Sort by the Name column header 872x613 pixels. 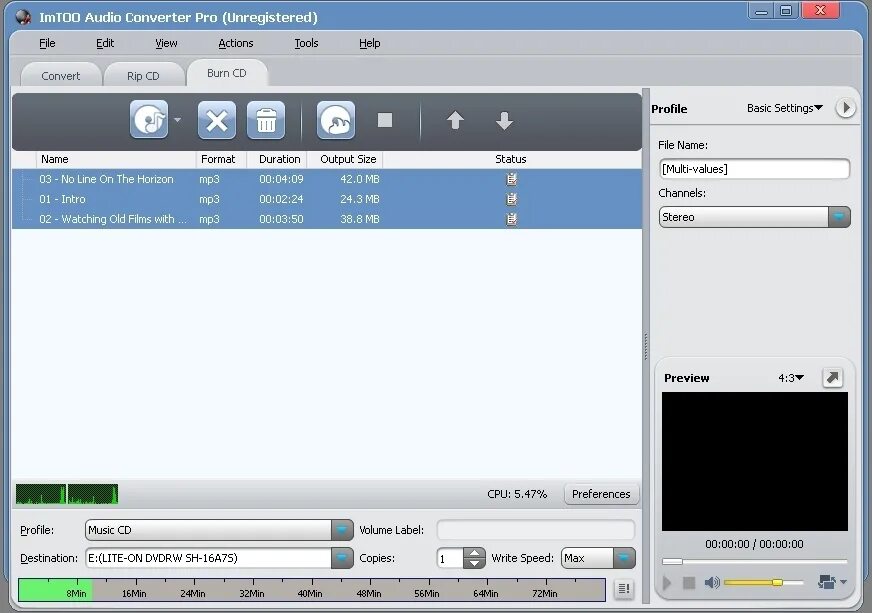click(x=116, y=159)
